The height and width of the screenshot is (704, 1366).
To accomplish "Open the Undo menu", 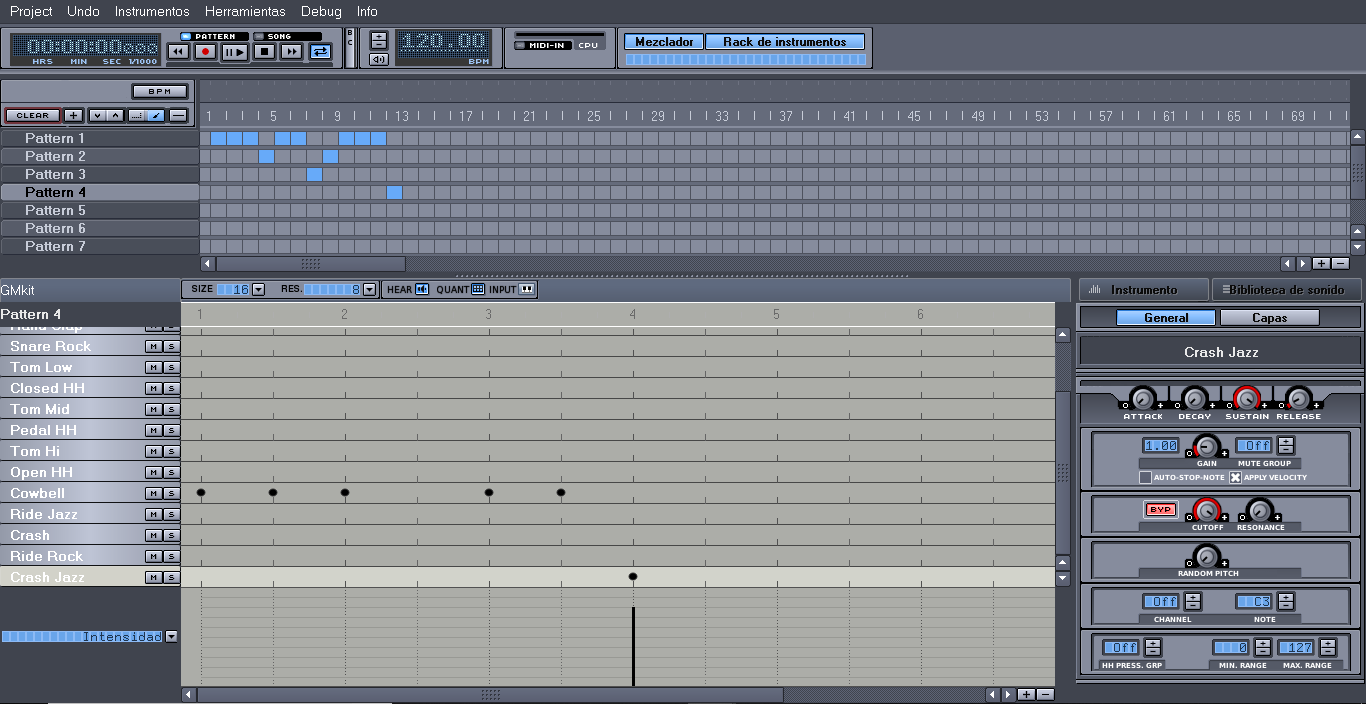I will (83, 11).
